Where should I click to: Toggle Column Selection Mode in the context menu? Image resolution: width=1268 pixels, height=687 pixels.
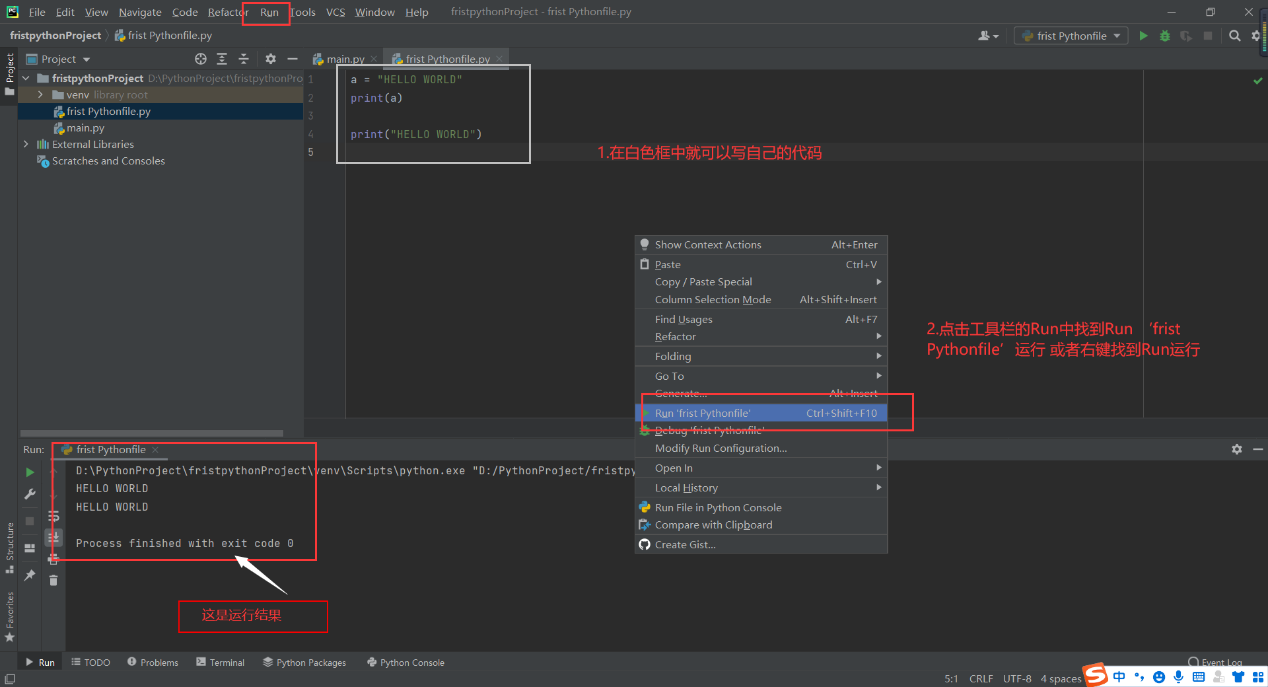[761, 300]
